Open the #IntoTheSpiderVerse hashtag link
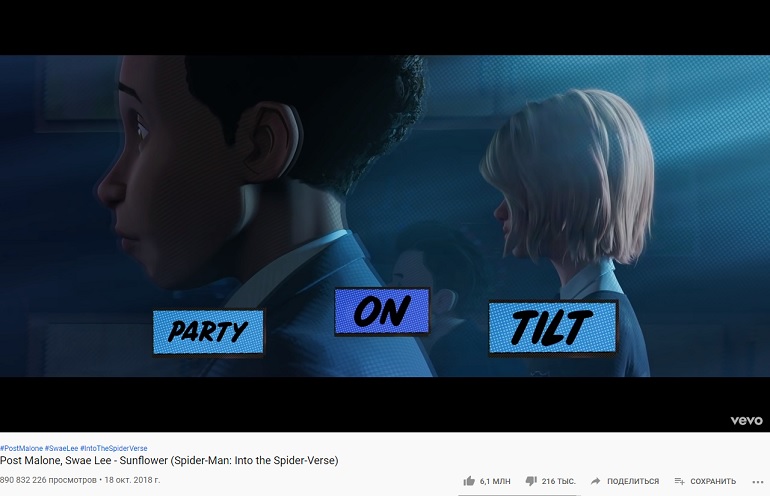 click(x=114, y=448)
